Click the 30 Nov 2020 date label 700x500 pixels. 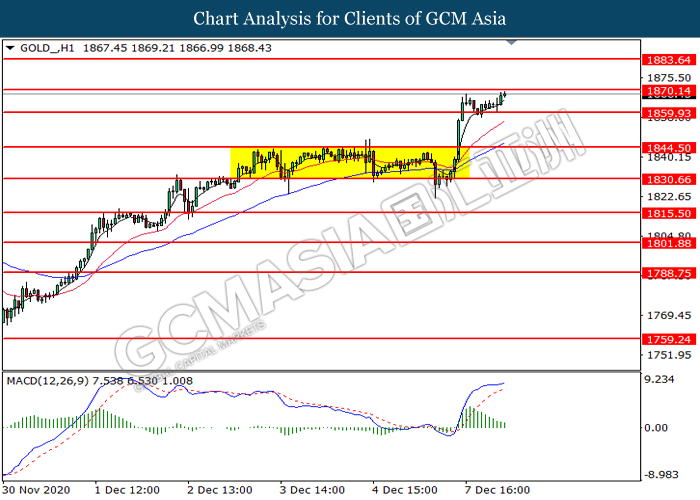36,490
